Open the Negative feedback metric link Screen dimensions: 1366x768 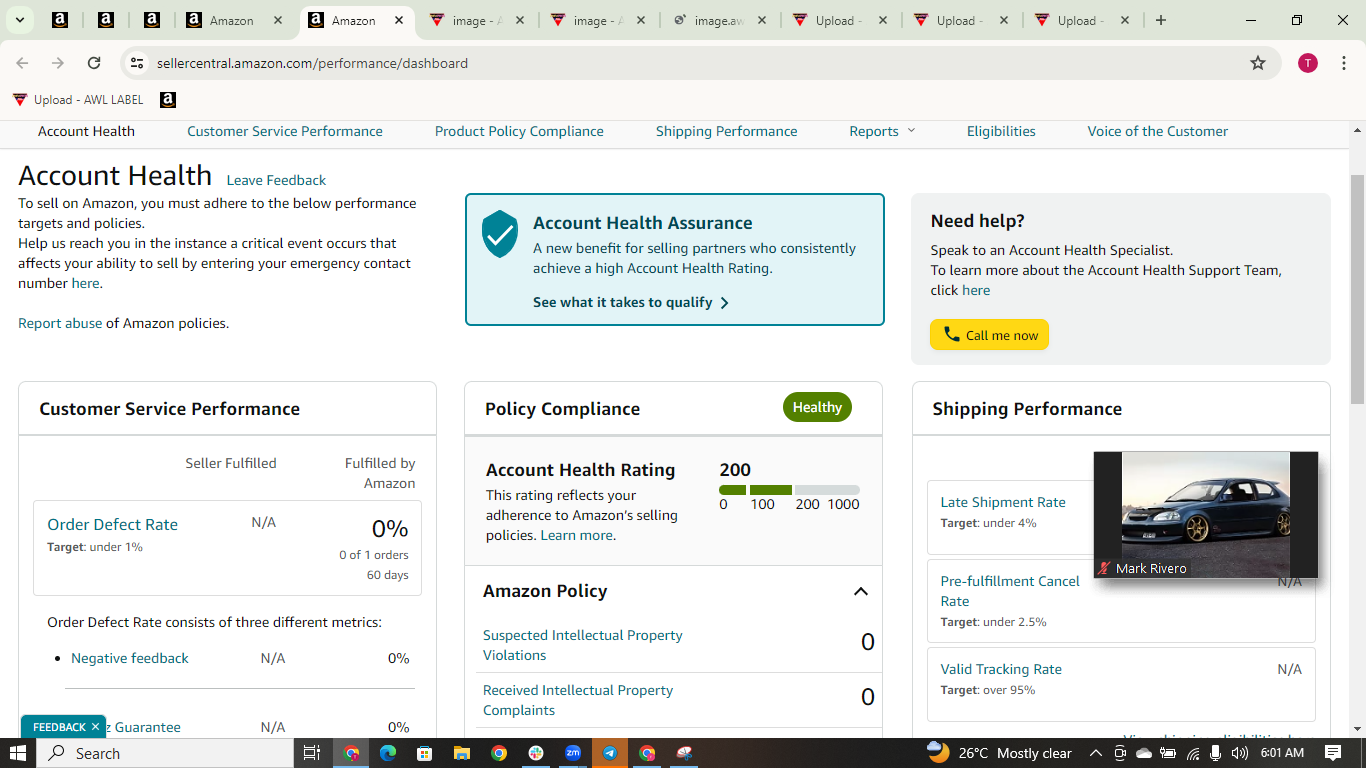point(130,658)
